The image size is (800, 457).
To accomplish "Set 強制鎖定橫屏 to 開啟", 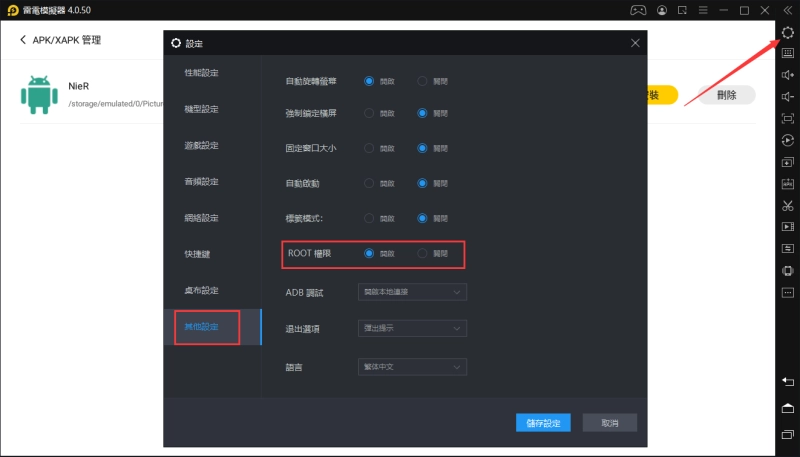I will 369,113.
